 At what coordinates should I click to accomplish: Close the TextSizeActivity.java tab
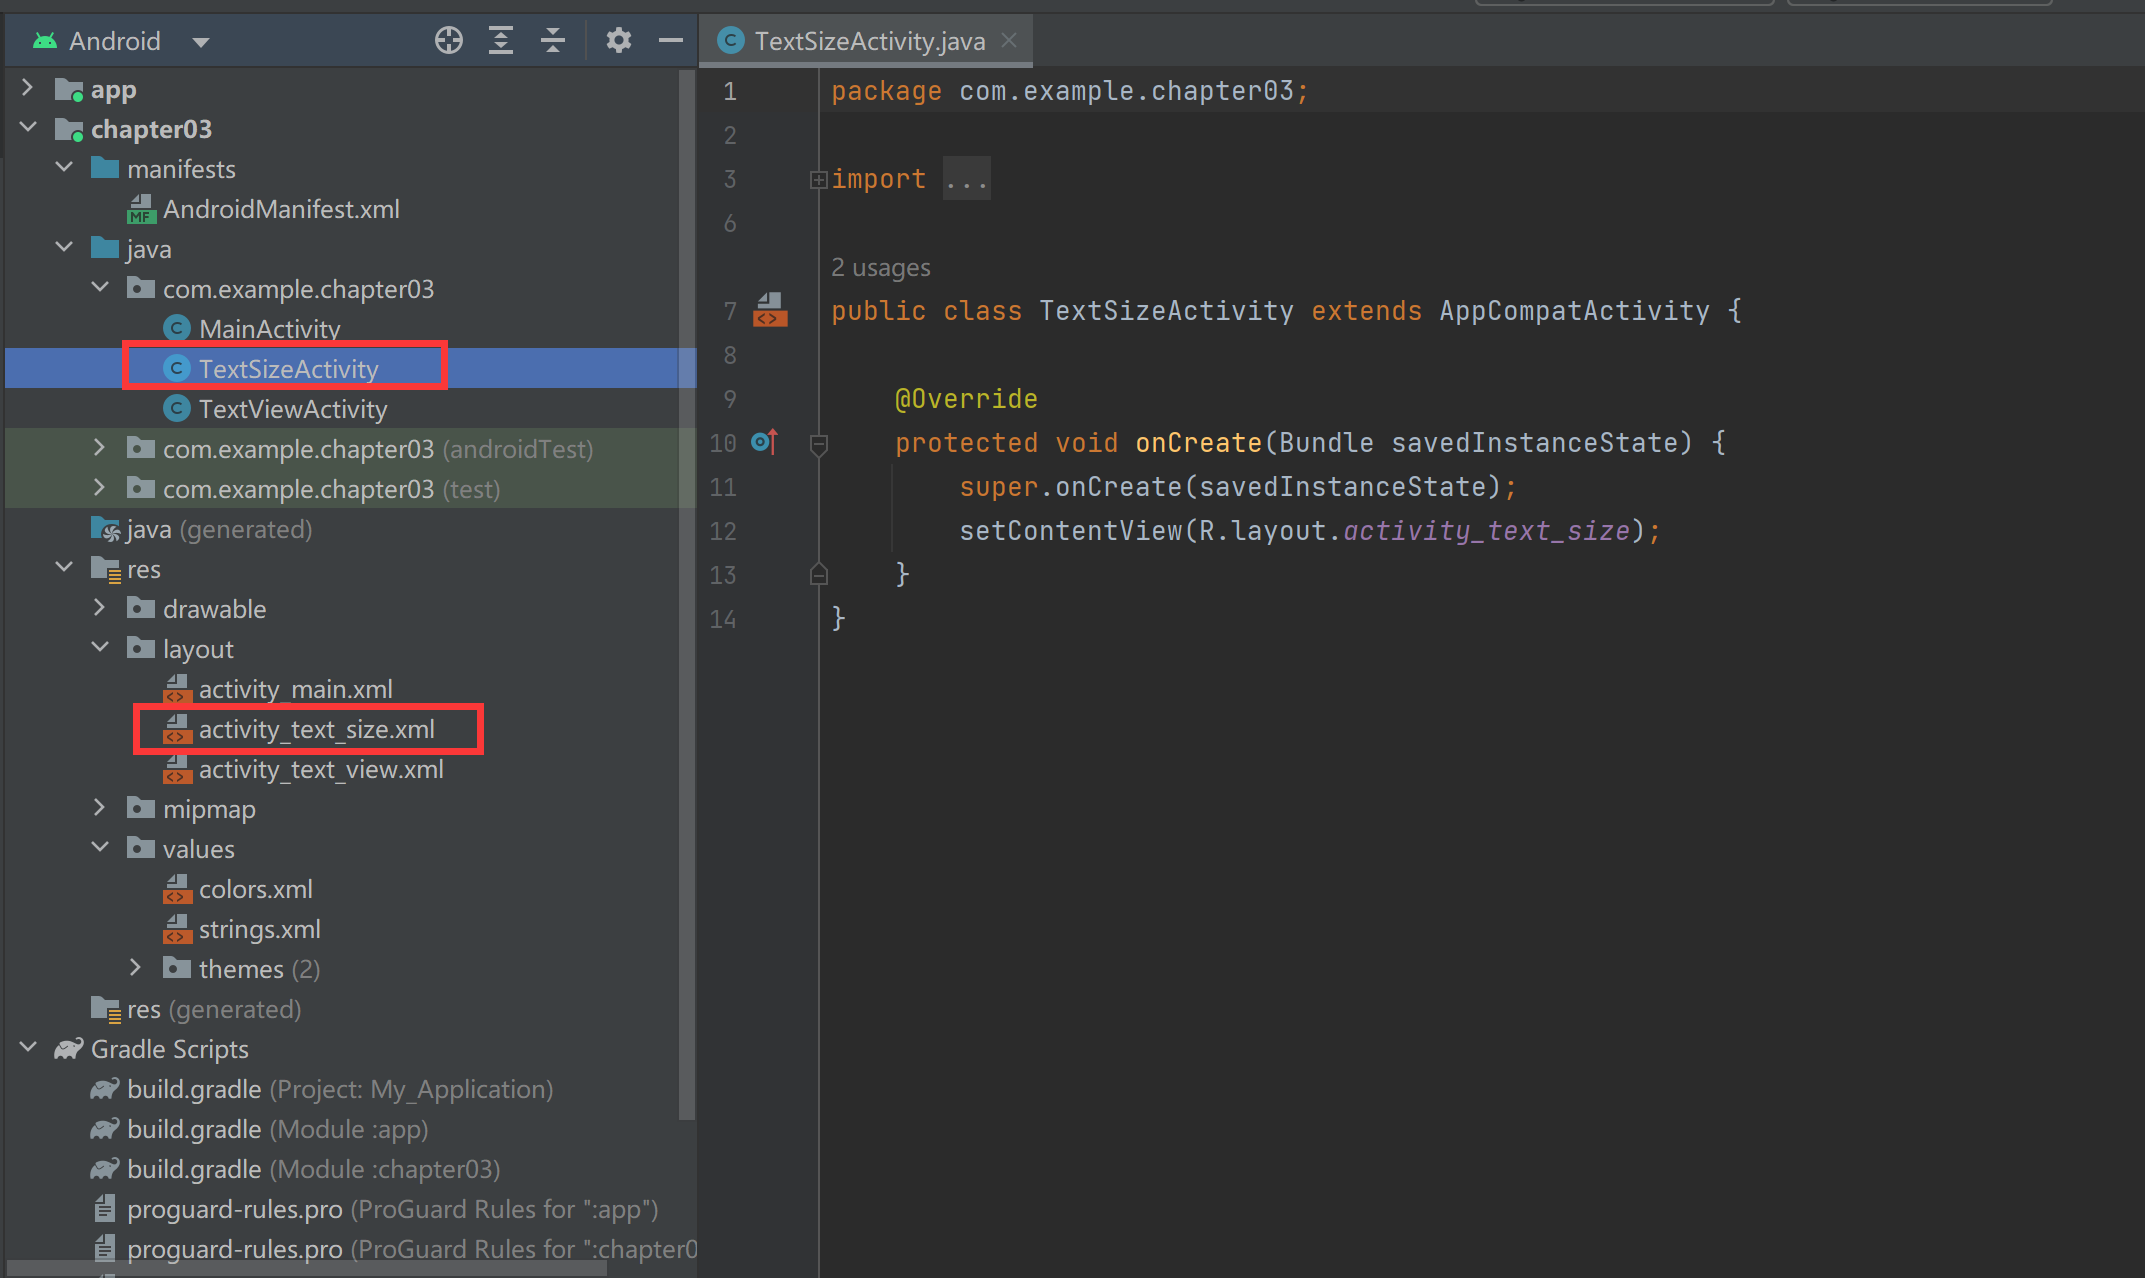point(1009,40)
